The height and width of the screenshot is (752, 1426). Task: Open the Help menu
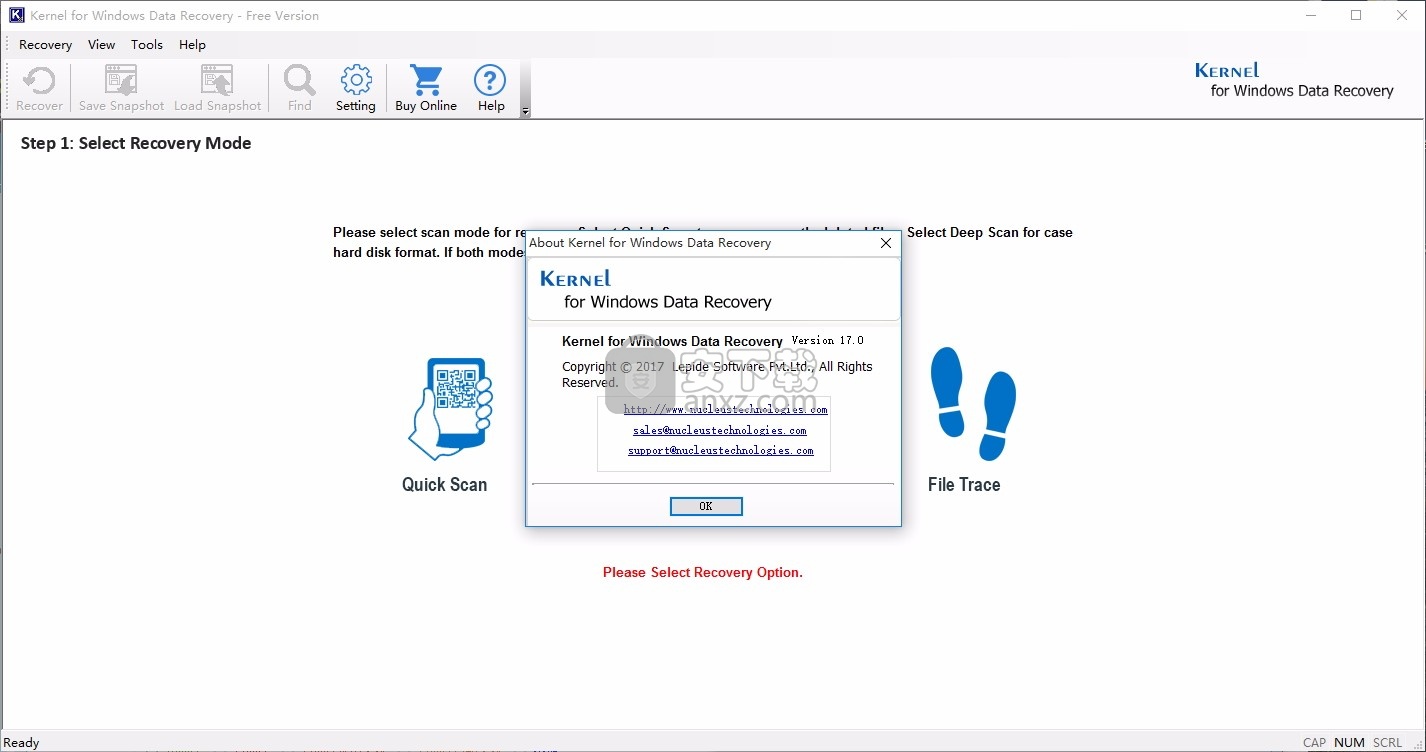pyautogui.click(x=192, y=45)
